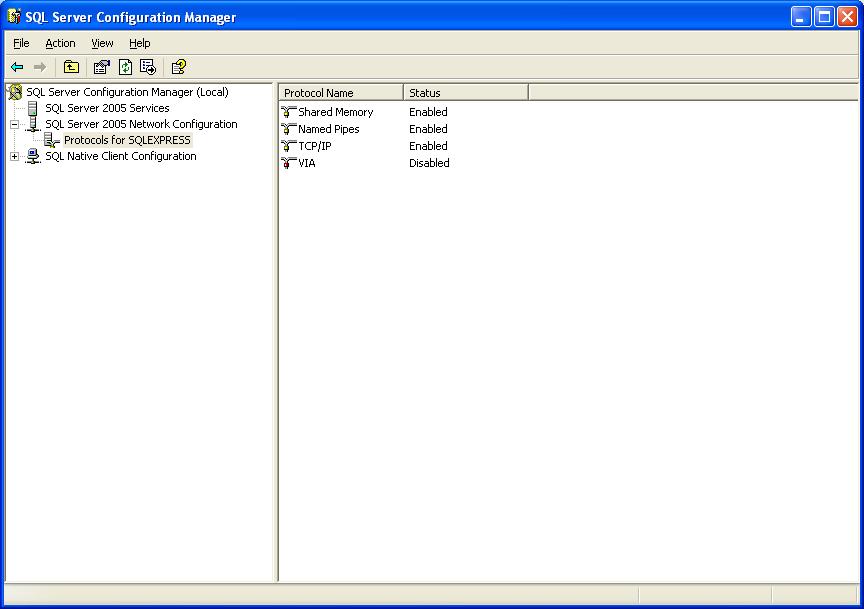Sort by Protocol Name column header

[340, 93]
